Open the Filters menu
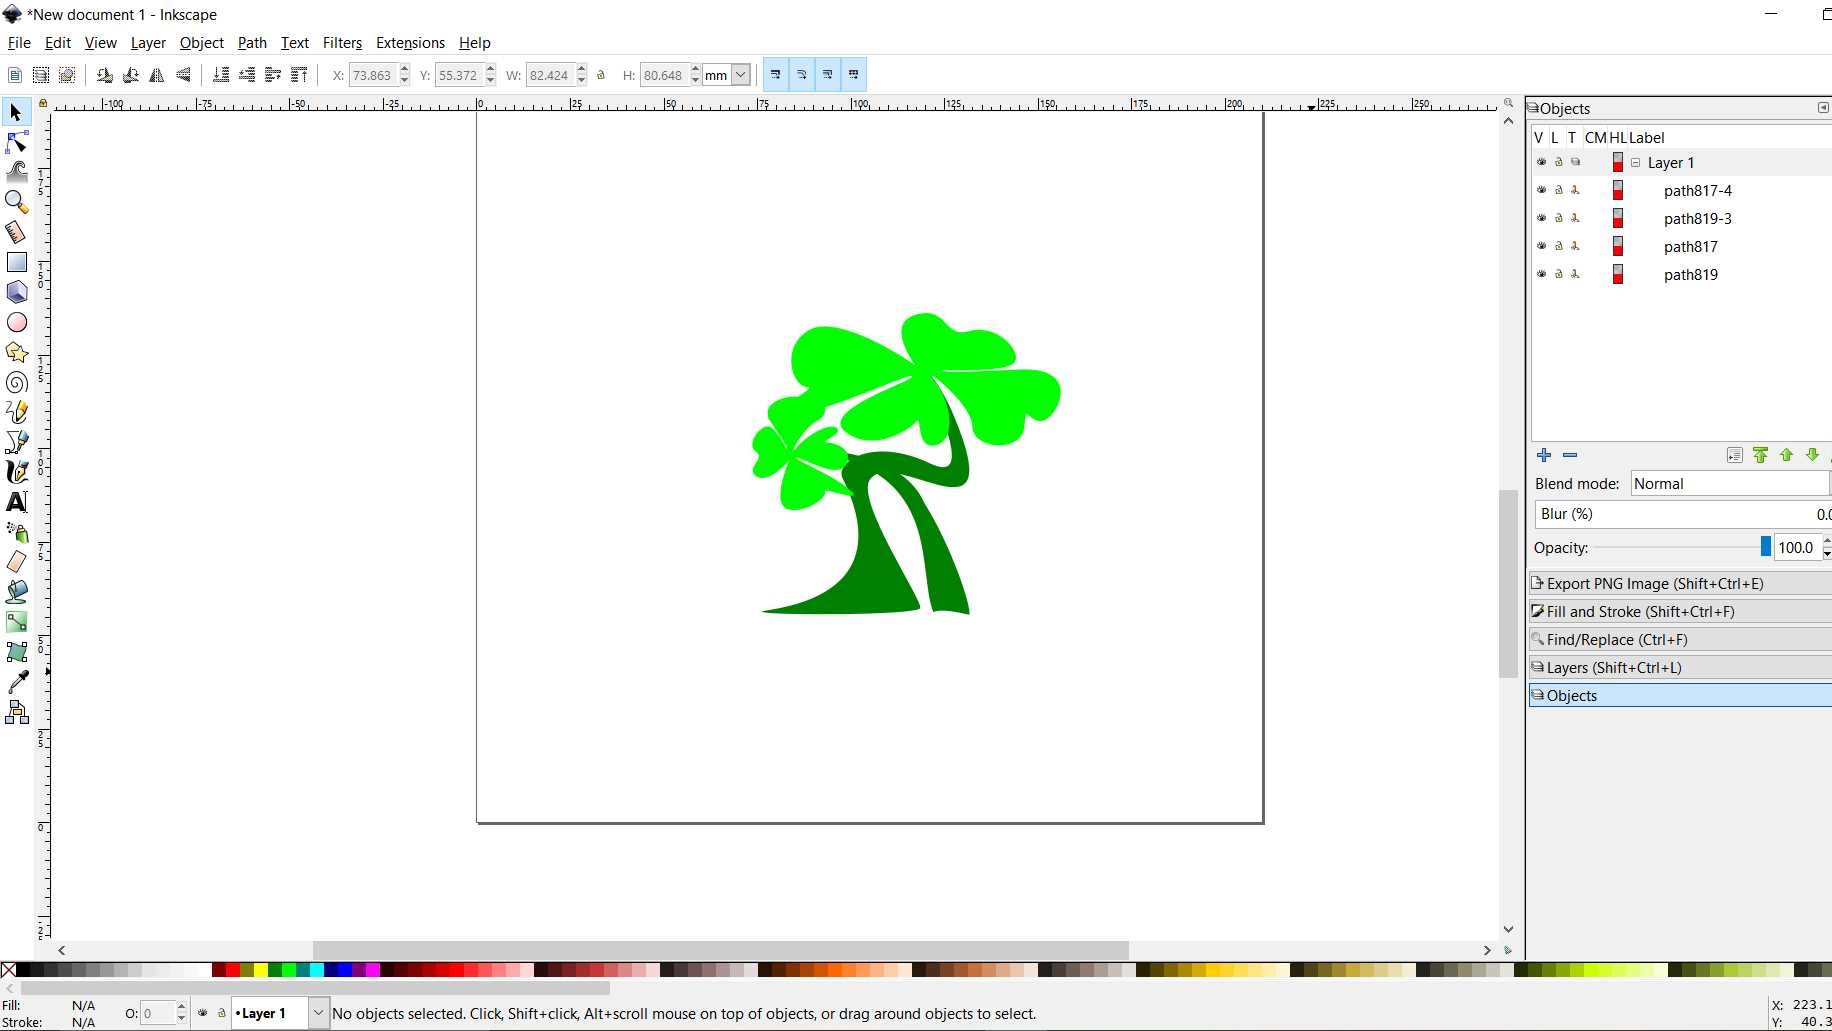The width and height of the screenshot is (1832, 1031). click(342, 43)
